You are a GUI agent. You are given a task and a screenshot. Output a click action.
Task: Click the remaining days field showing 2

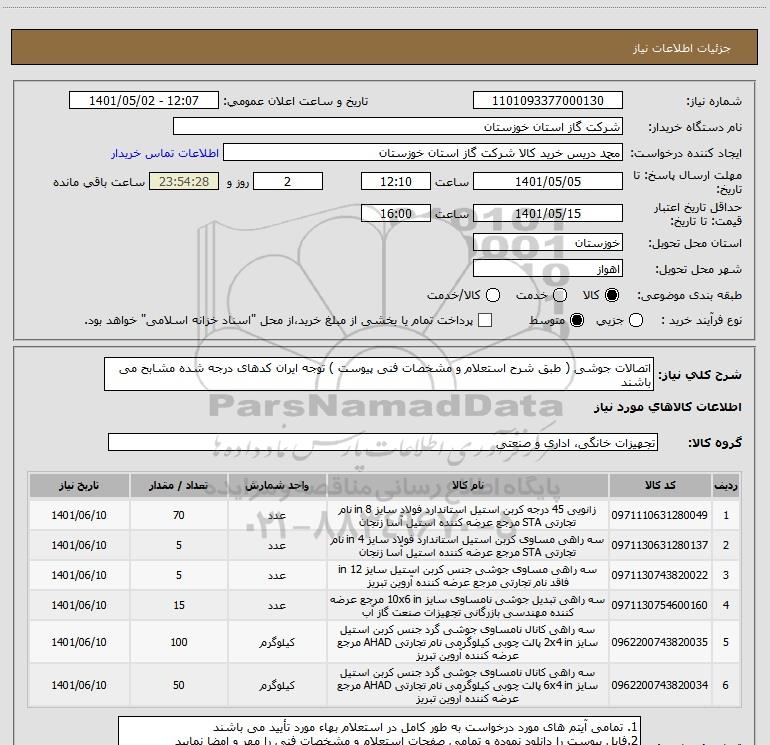coord(288,181)
